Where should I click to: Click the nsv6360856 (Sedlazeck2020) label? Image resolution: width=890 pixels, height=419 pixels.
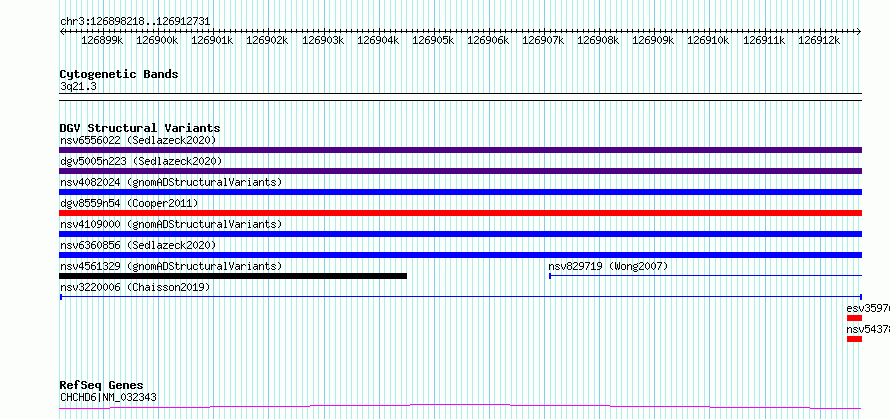(x=138, y=245)
